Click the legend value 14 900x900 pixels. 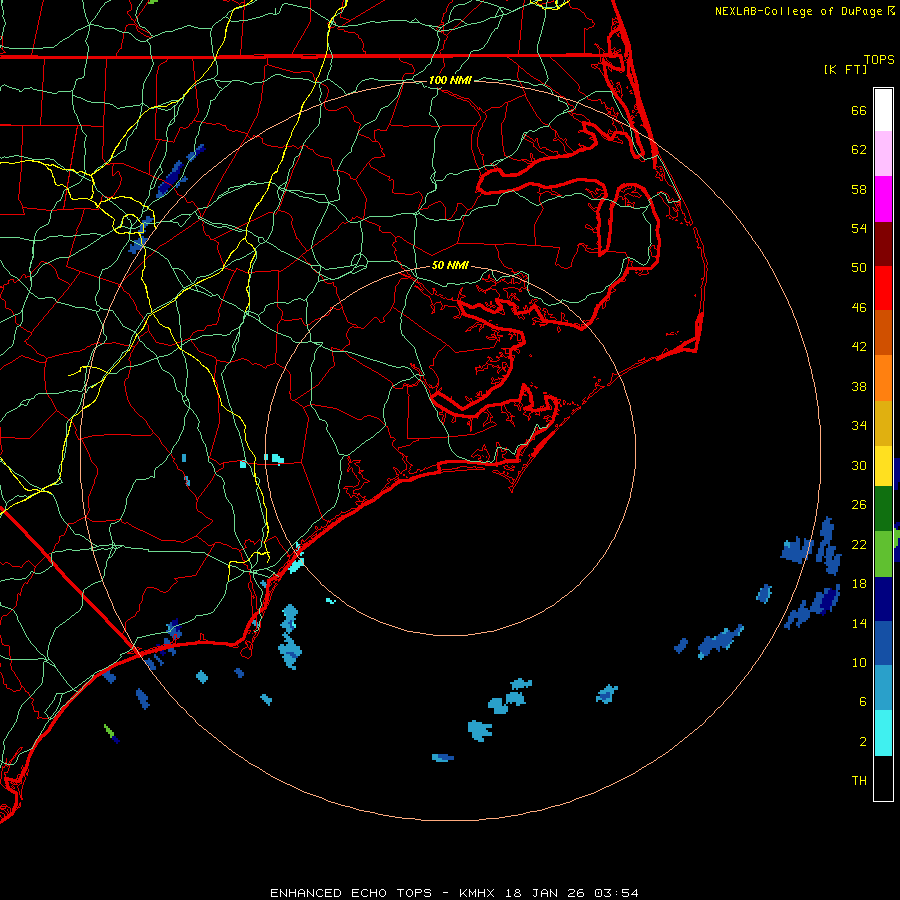[859, 623]
